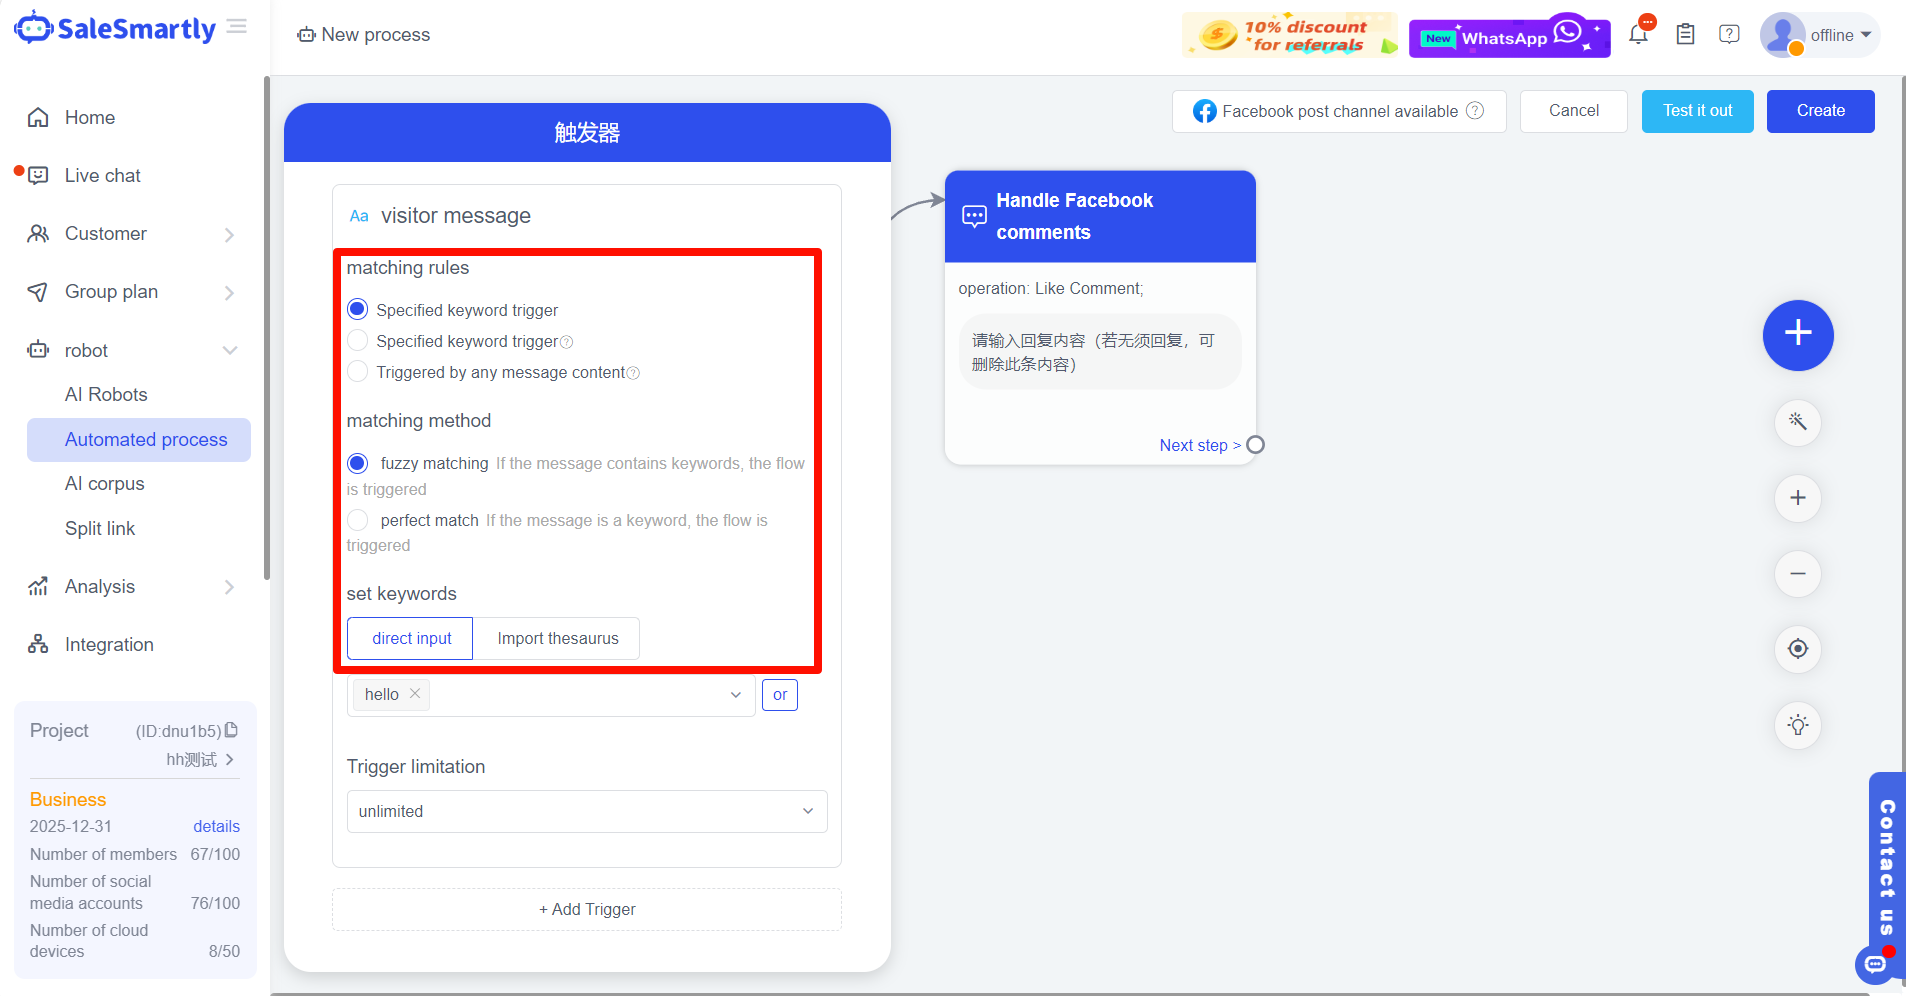Screen dimensions: 1906x996
Task: Select Triggered by any message content radio
Action: click(358, 372)
